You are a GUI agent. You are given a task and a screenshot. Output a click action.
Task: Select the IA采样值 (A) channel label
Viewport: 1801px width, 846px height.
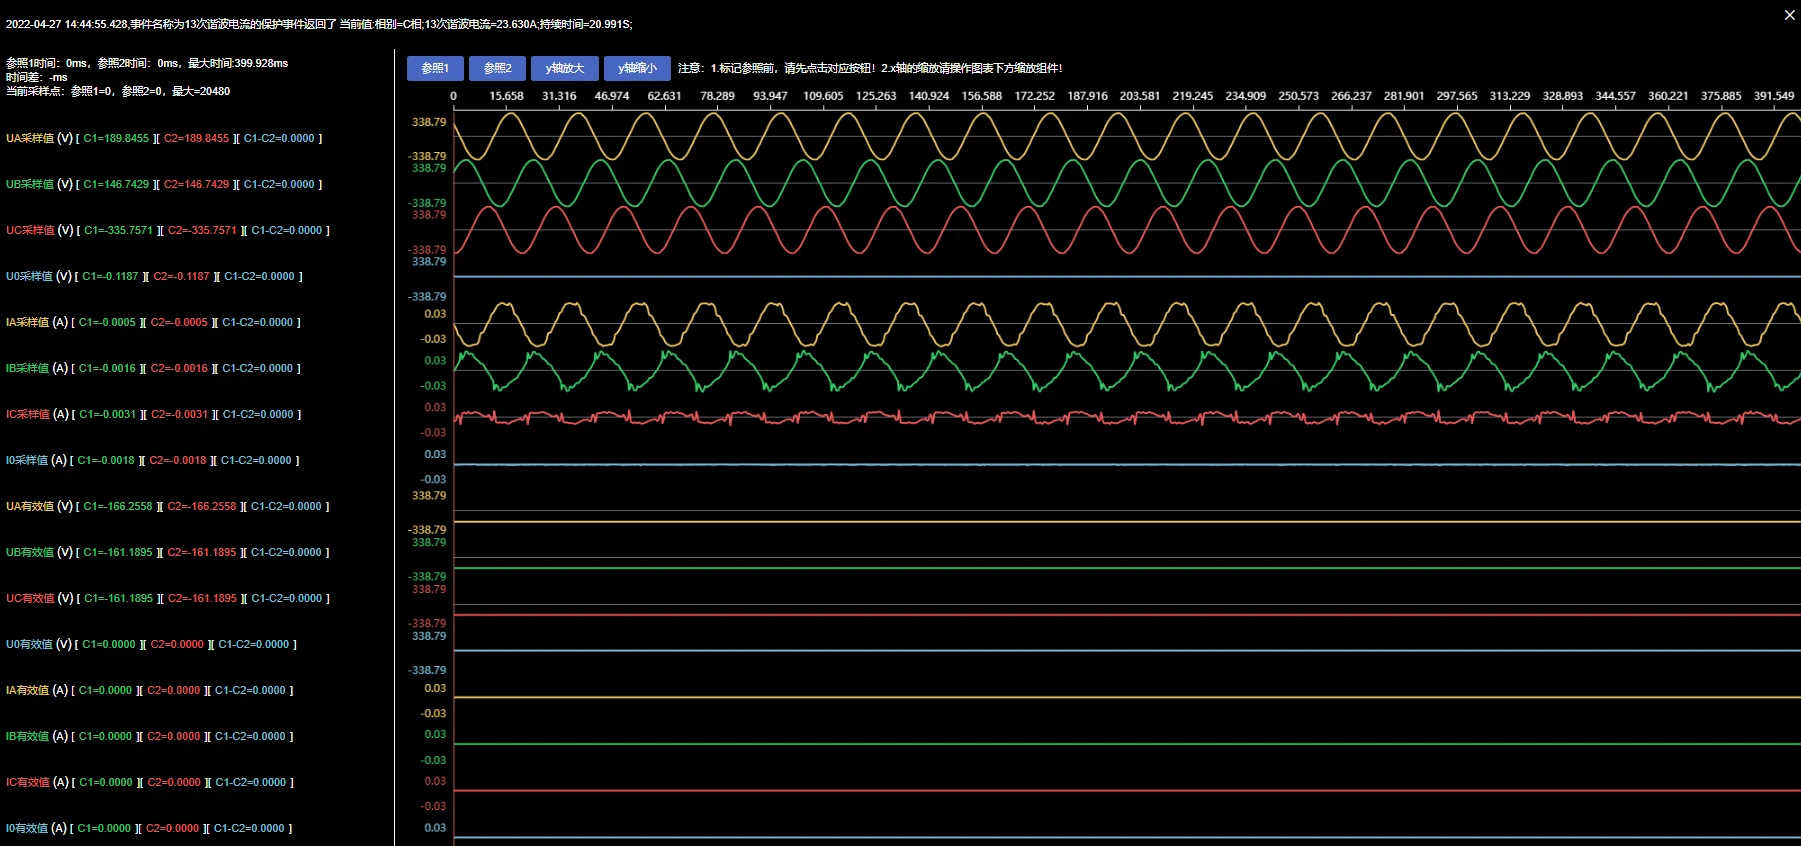click(37, 322)
